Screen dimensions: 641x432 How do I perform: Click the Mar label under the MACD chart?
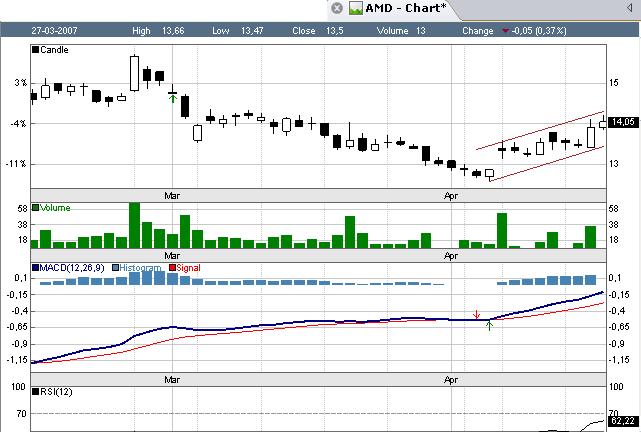point(172,380)
